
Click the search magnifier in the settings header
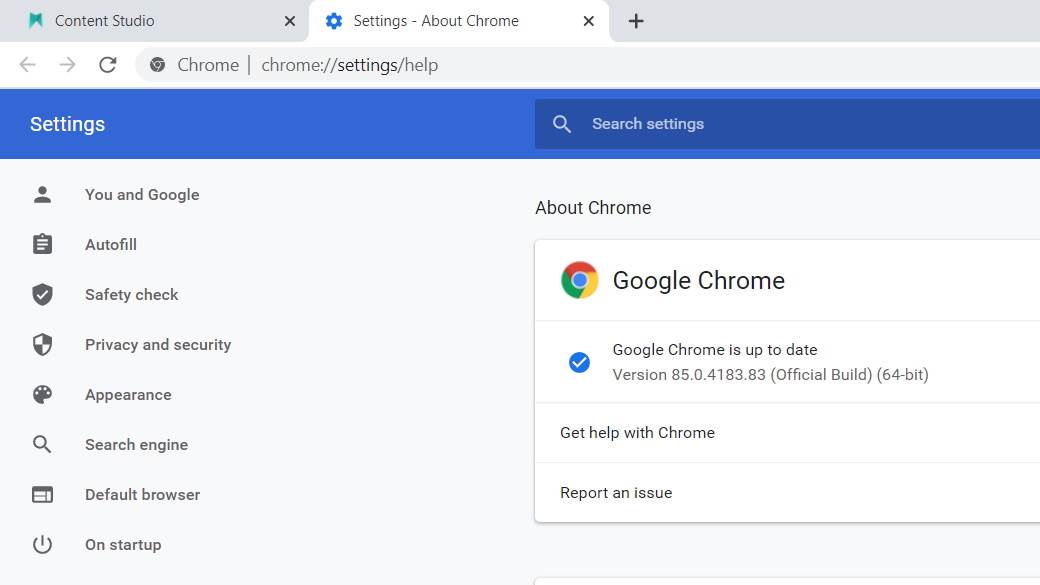pyautogui.click(x=562, y=124)
